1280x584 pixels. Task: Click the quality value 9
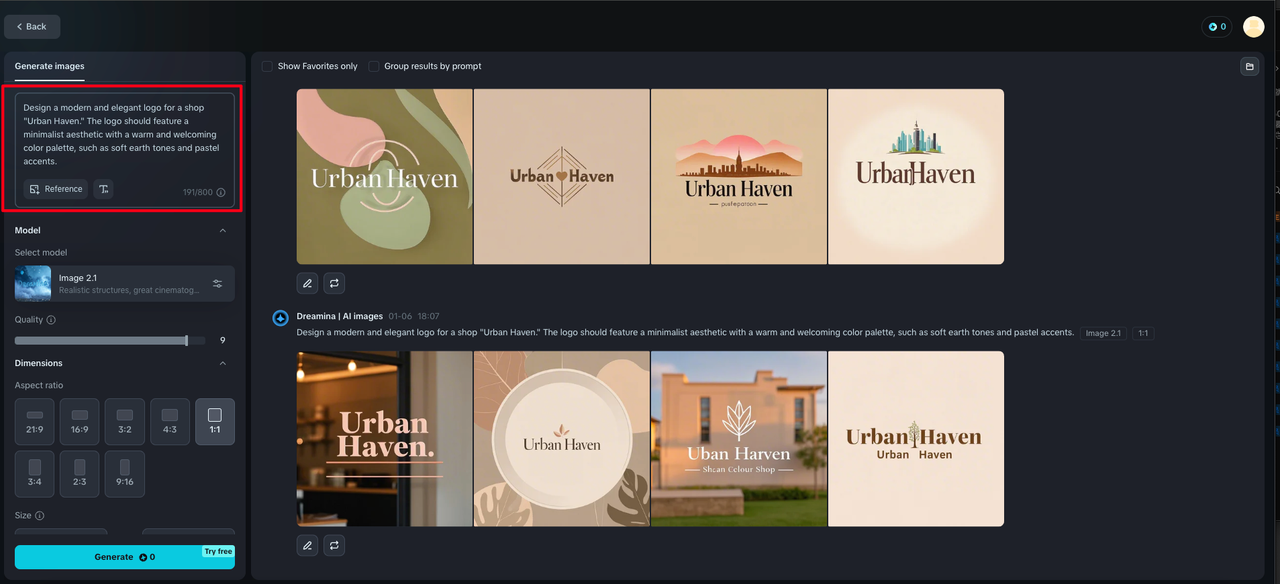(222, 341)
